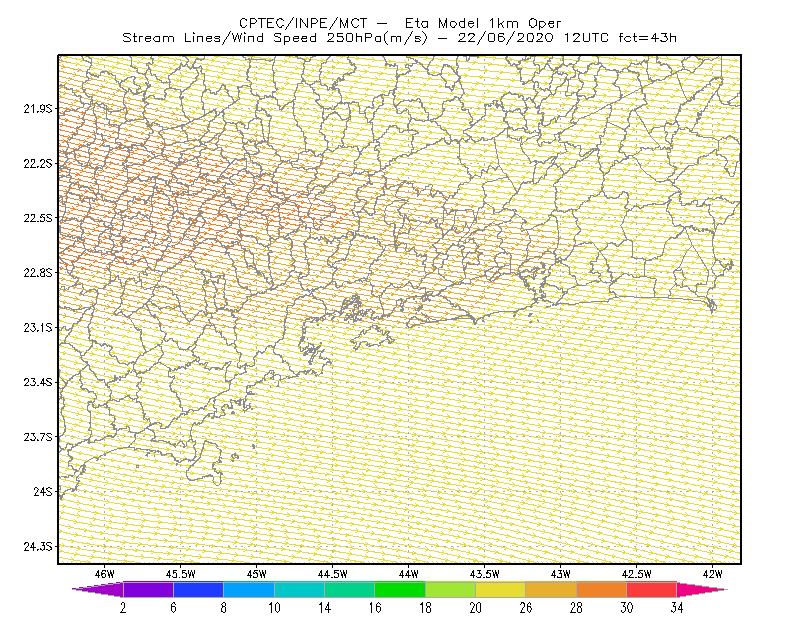Click the colorbar value '16'
Viewport: 800px width, 618px height.
pos(375,608)
